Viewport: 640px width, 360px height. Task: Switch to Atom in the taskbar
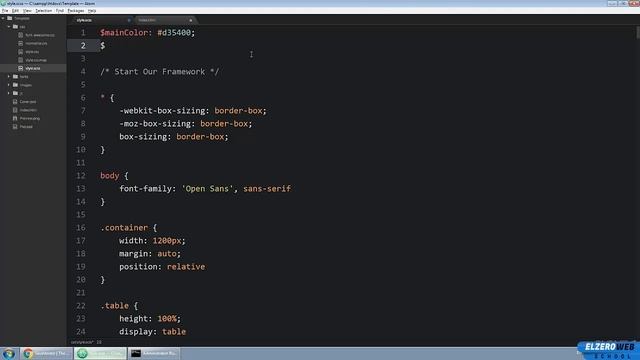point(100,353)
